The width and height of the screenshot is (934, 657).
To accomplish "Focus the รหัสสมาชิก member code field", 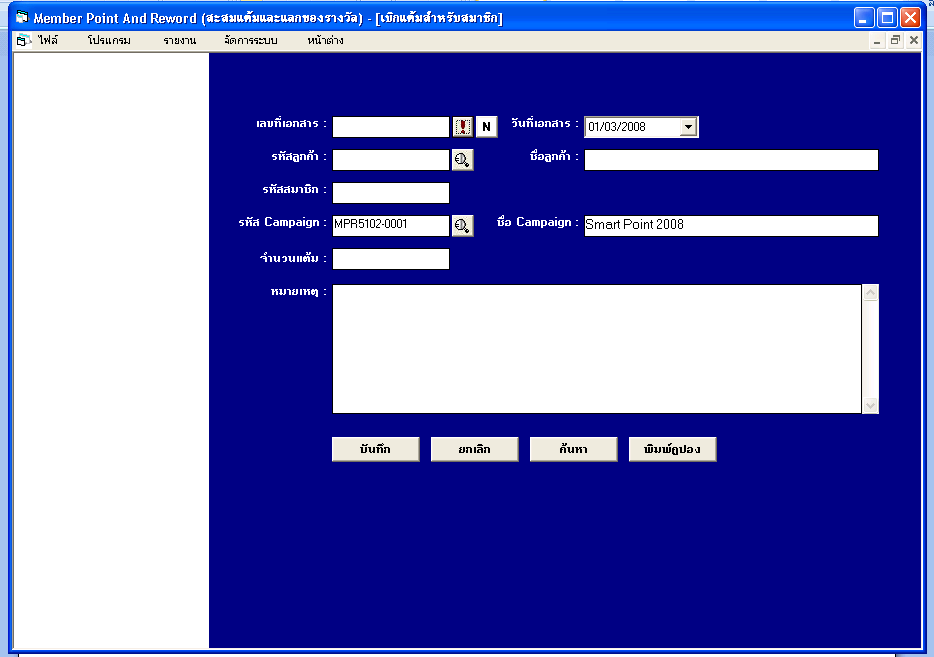I will [391, 193].
